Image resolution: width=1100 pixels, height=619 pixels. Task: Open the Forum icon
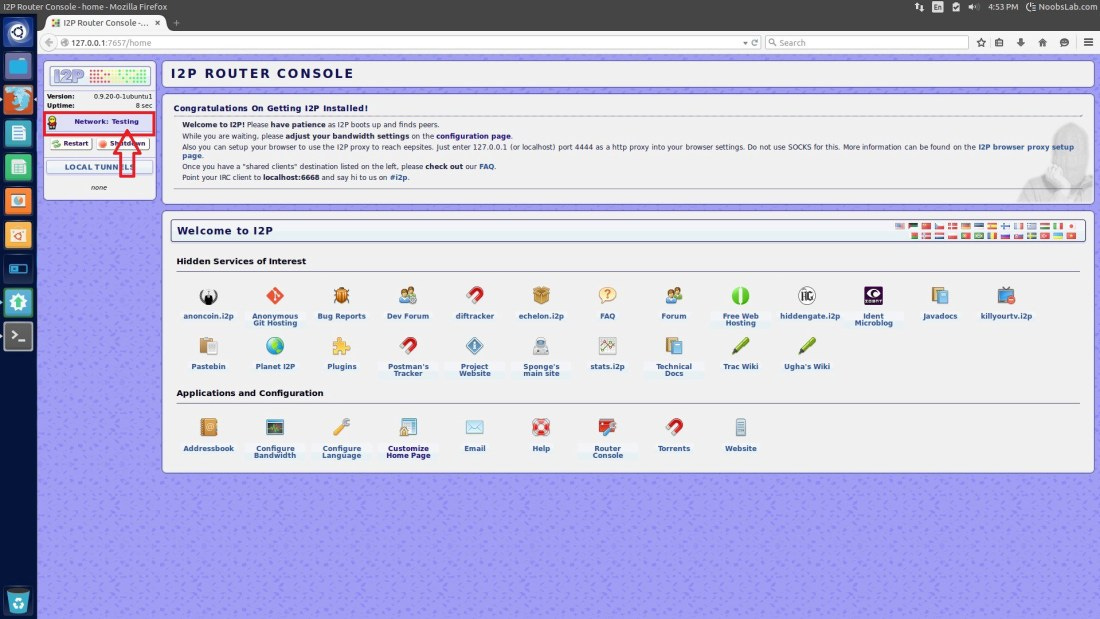(673, 296)
